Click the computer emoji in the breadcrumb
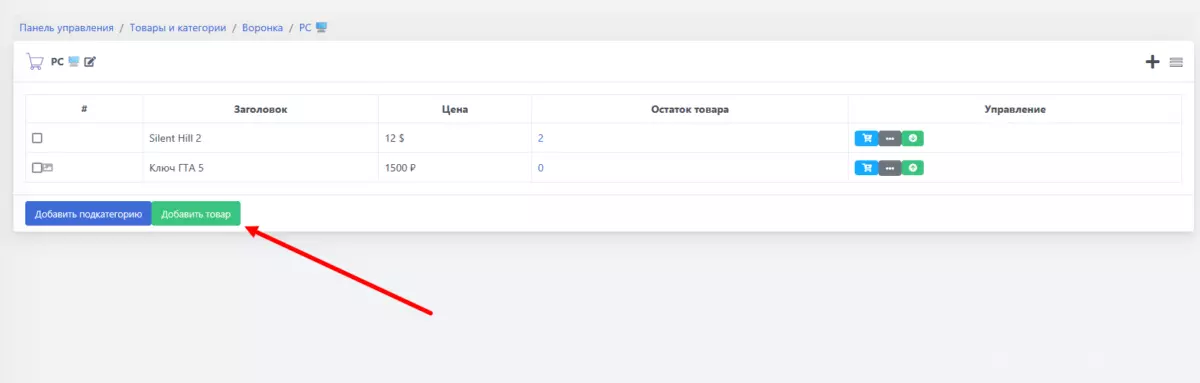 click(322, 27)
